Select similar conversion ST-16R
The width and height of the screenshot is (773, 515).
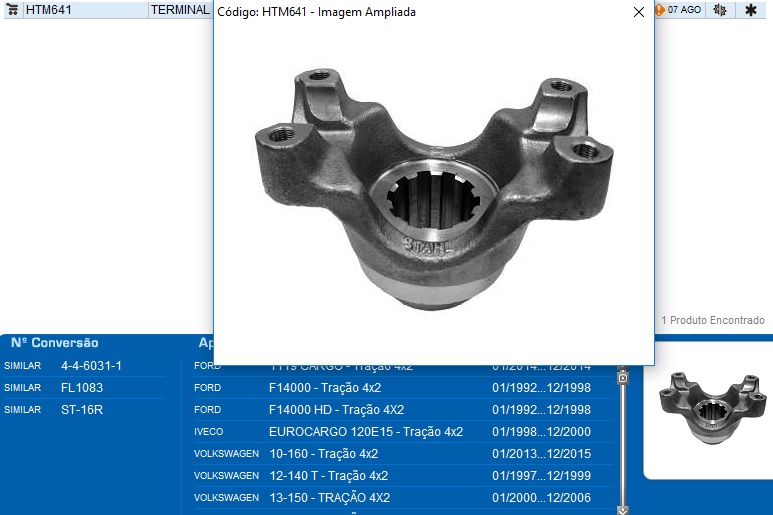[82, 410]
